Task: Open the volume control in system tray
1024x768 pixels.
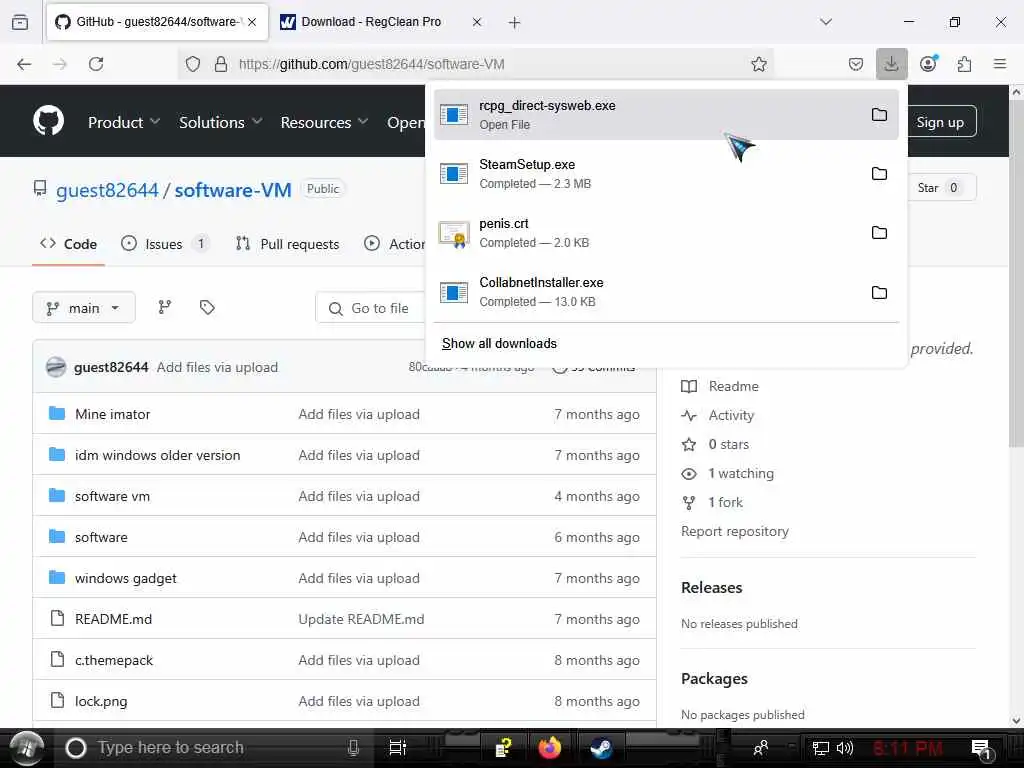Action: [844, 748]
